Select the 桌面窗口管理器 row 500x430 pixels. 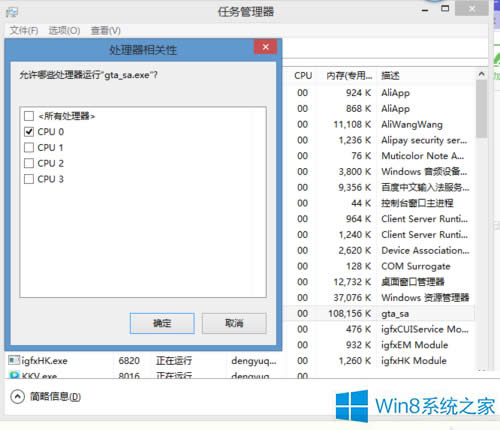coord(379,282)
